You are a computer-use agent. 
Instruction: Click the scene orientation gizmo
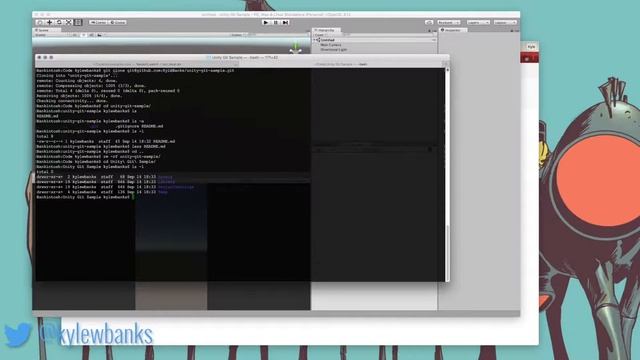(296, 48)
